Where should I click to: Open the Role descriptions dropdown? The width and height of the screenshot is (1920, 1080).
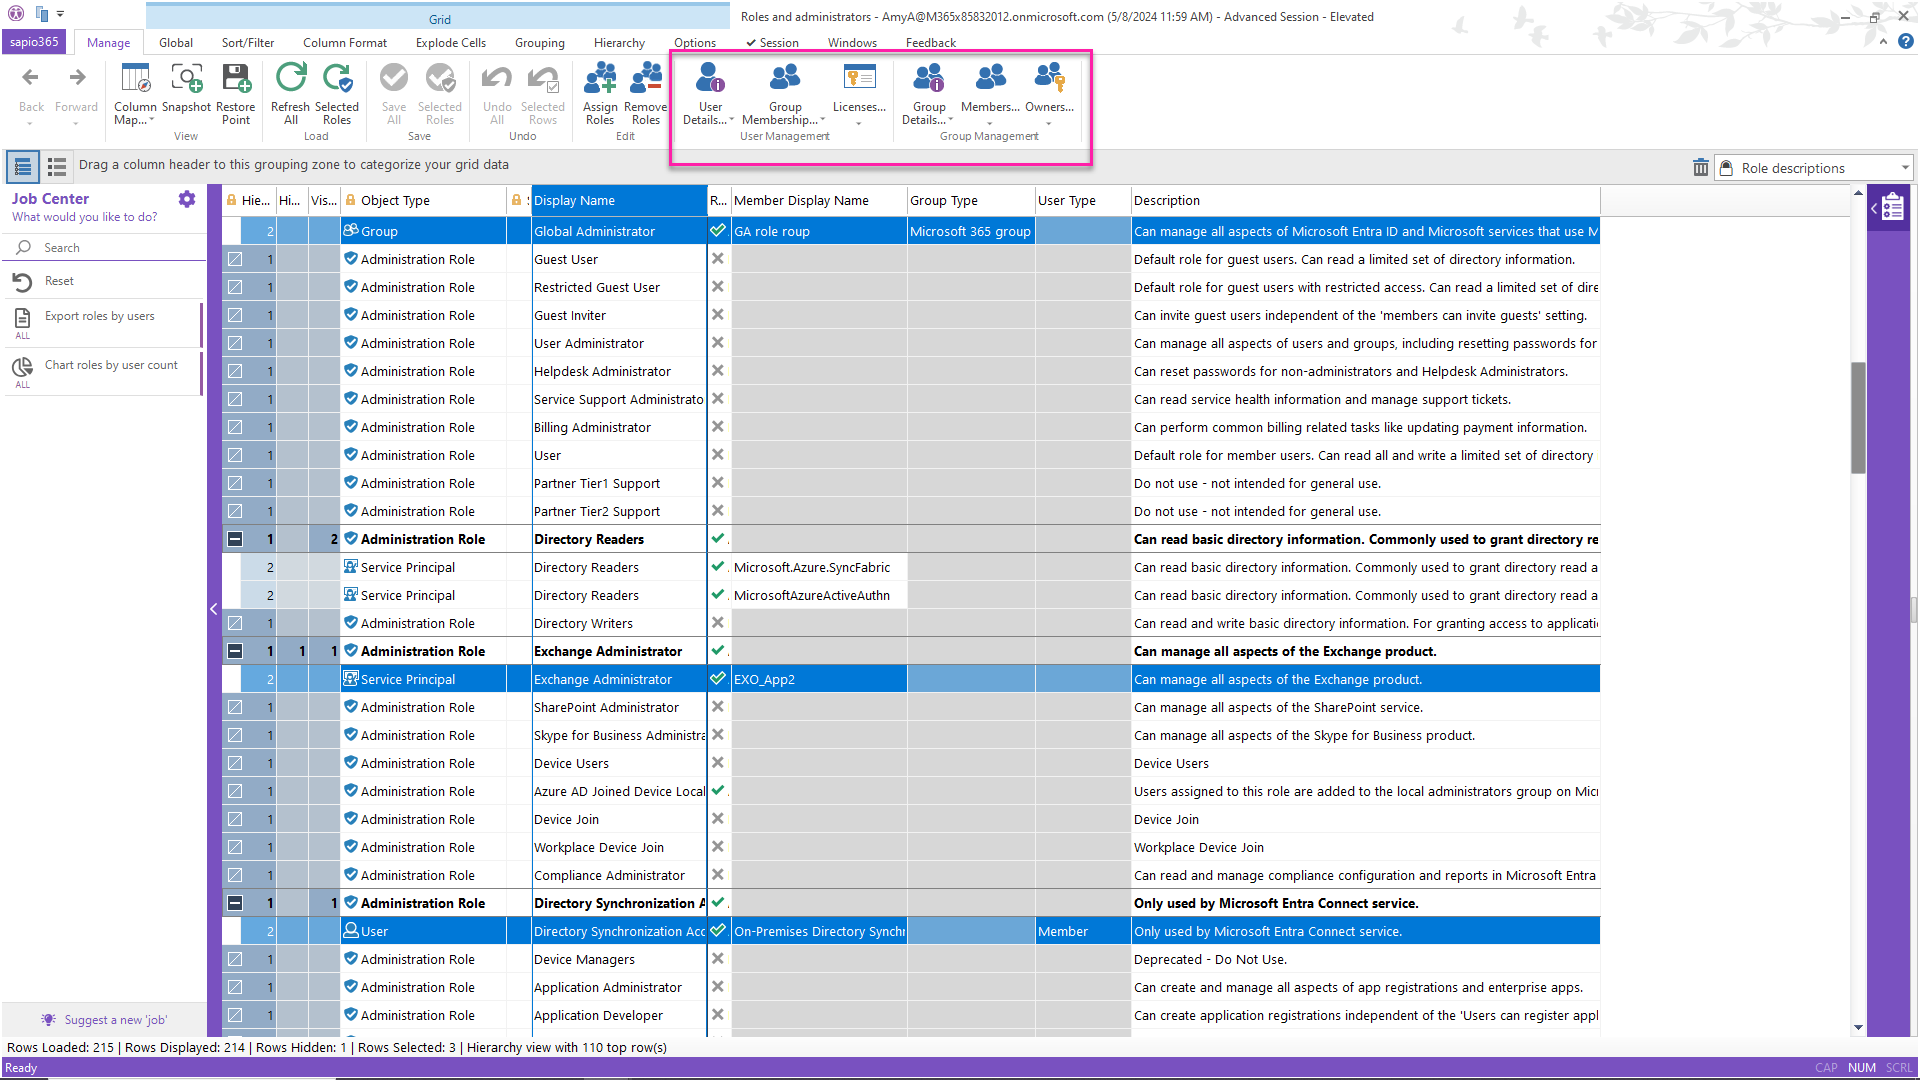(1904, 168)
